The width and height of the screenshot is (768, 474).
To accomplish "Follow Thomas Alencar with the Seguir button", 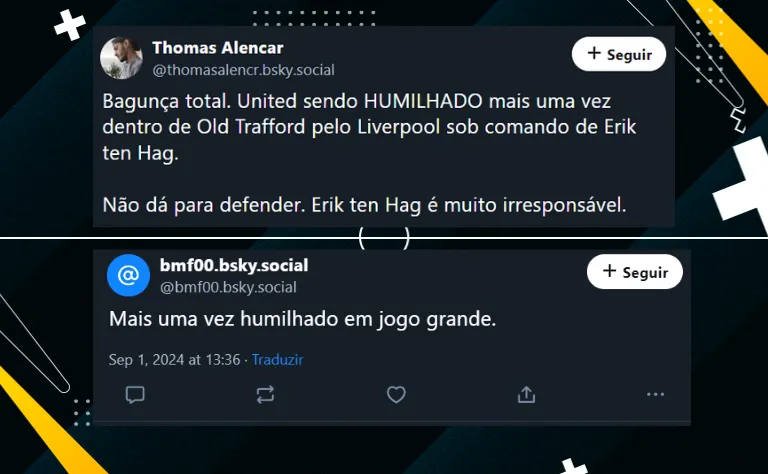I will [619, 54].
